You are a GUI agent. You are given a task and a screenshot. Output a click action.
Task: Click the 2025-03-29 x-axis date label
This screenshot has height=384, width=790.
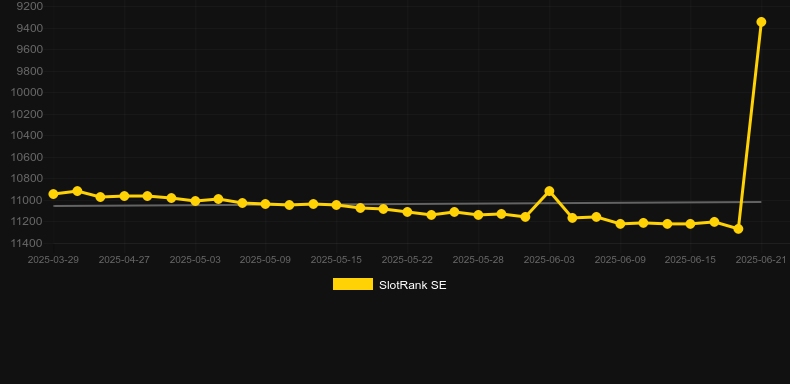pos(53,260)
